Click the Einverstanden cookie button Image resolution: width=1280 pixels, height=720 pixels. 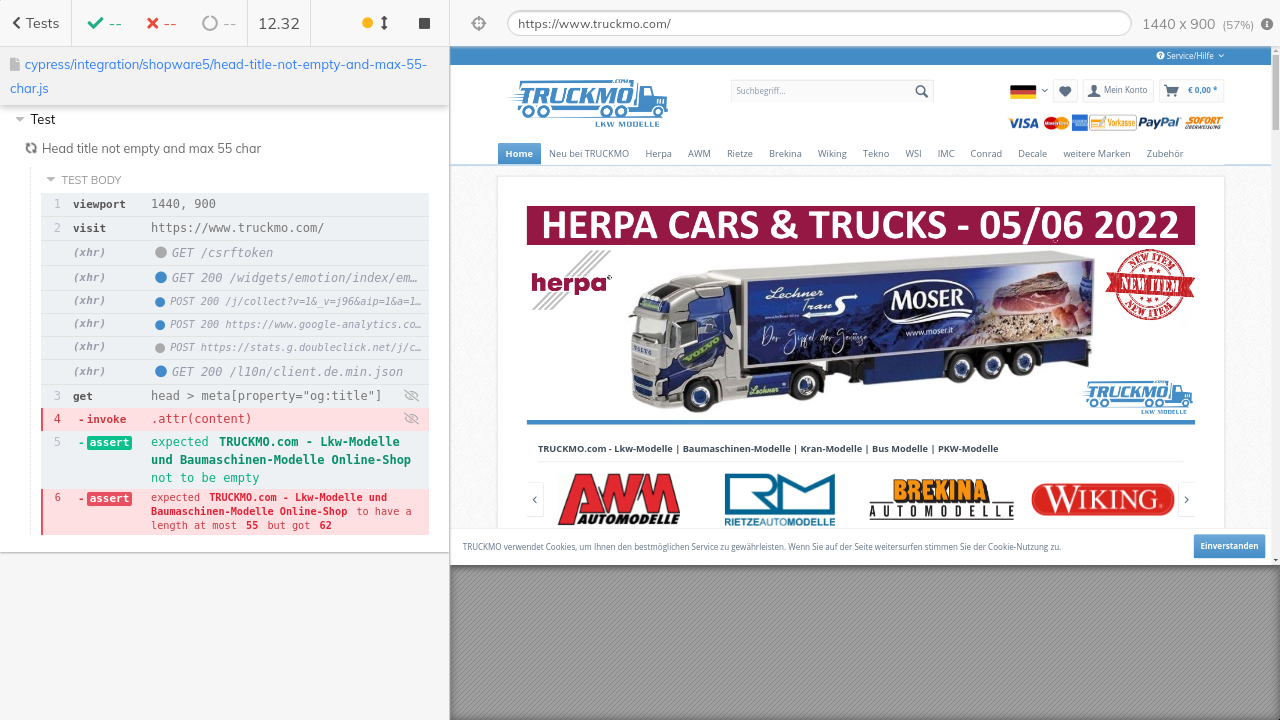pos(1228,546)
